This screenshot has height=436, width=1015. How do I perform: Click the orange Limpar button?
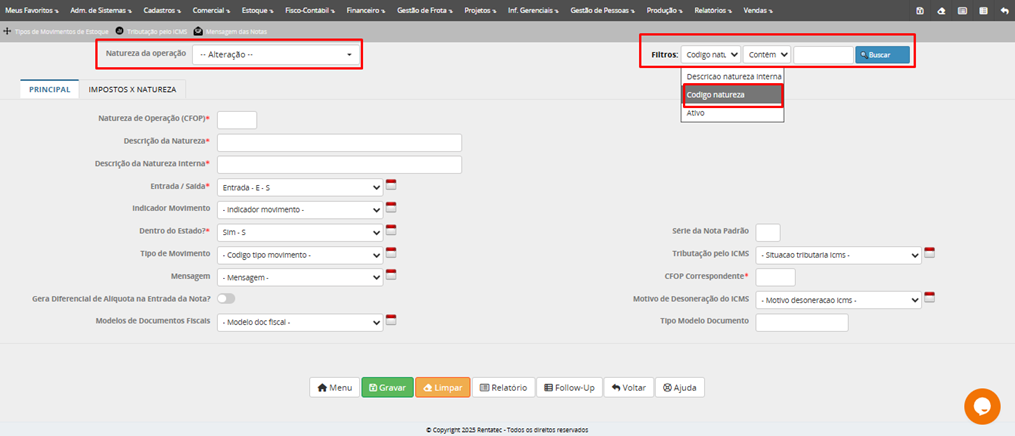tap(442, 387)
